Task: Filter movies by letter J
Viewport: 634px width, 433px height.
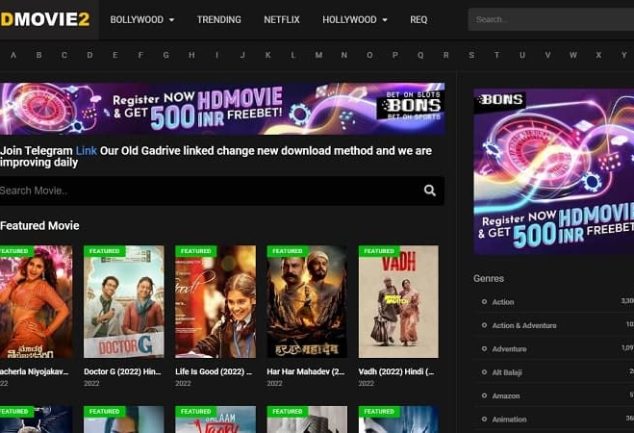Action: 243,55
